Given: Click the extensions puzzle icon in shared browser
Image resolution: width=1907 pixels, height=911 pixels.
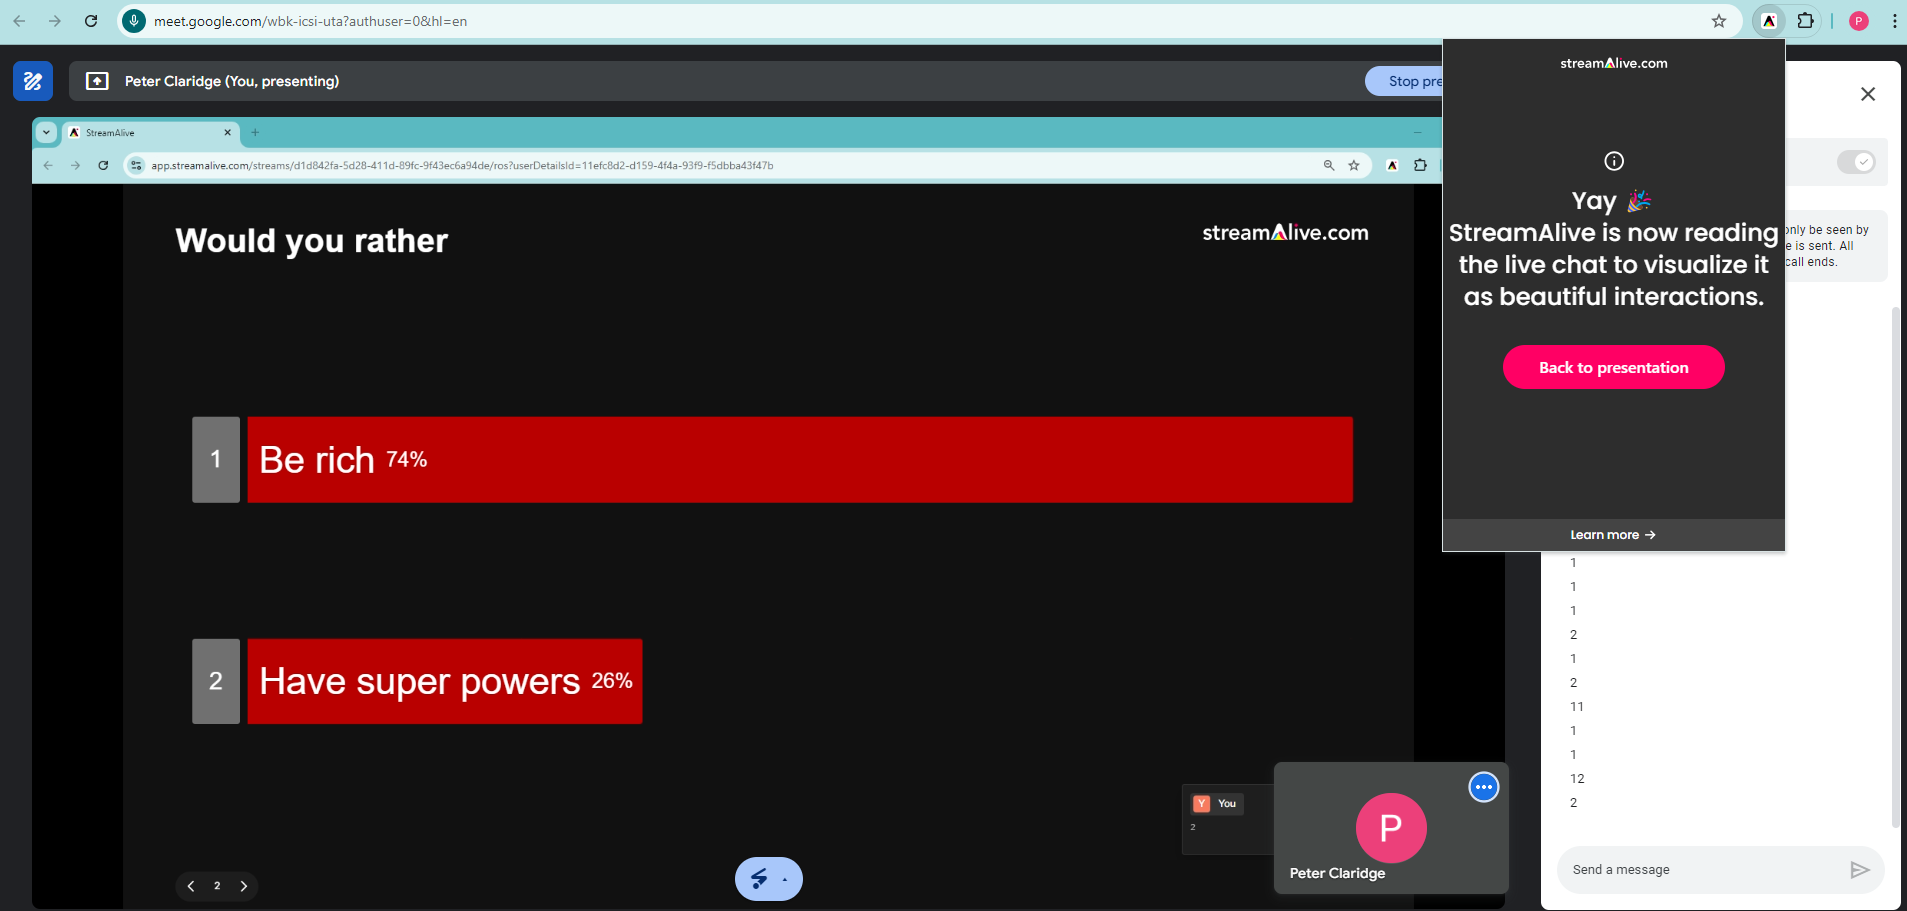Looking at the screenshot, I should click(1420, 166).
